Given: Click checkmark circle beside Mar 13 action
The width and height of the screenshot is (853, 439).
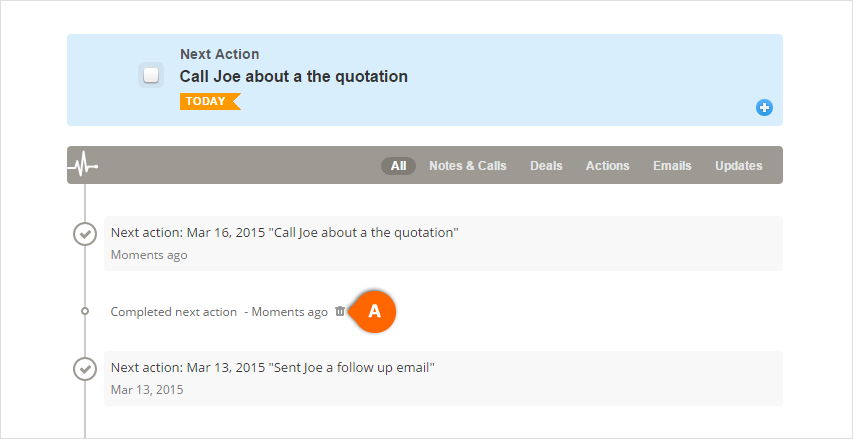Looking at the screenshot, I should coord(85,369).
